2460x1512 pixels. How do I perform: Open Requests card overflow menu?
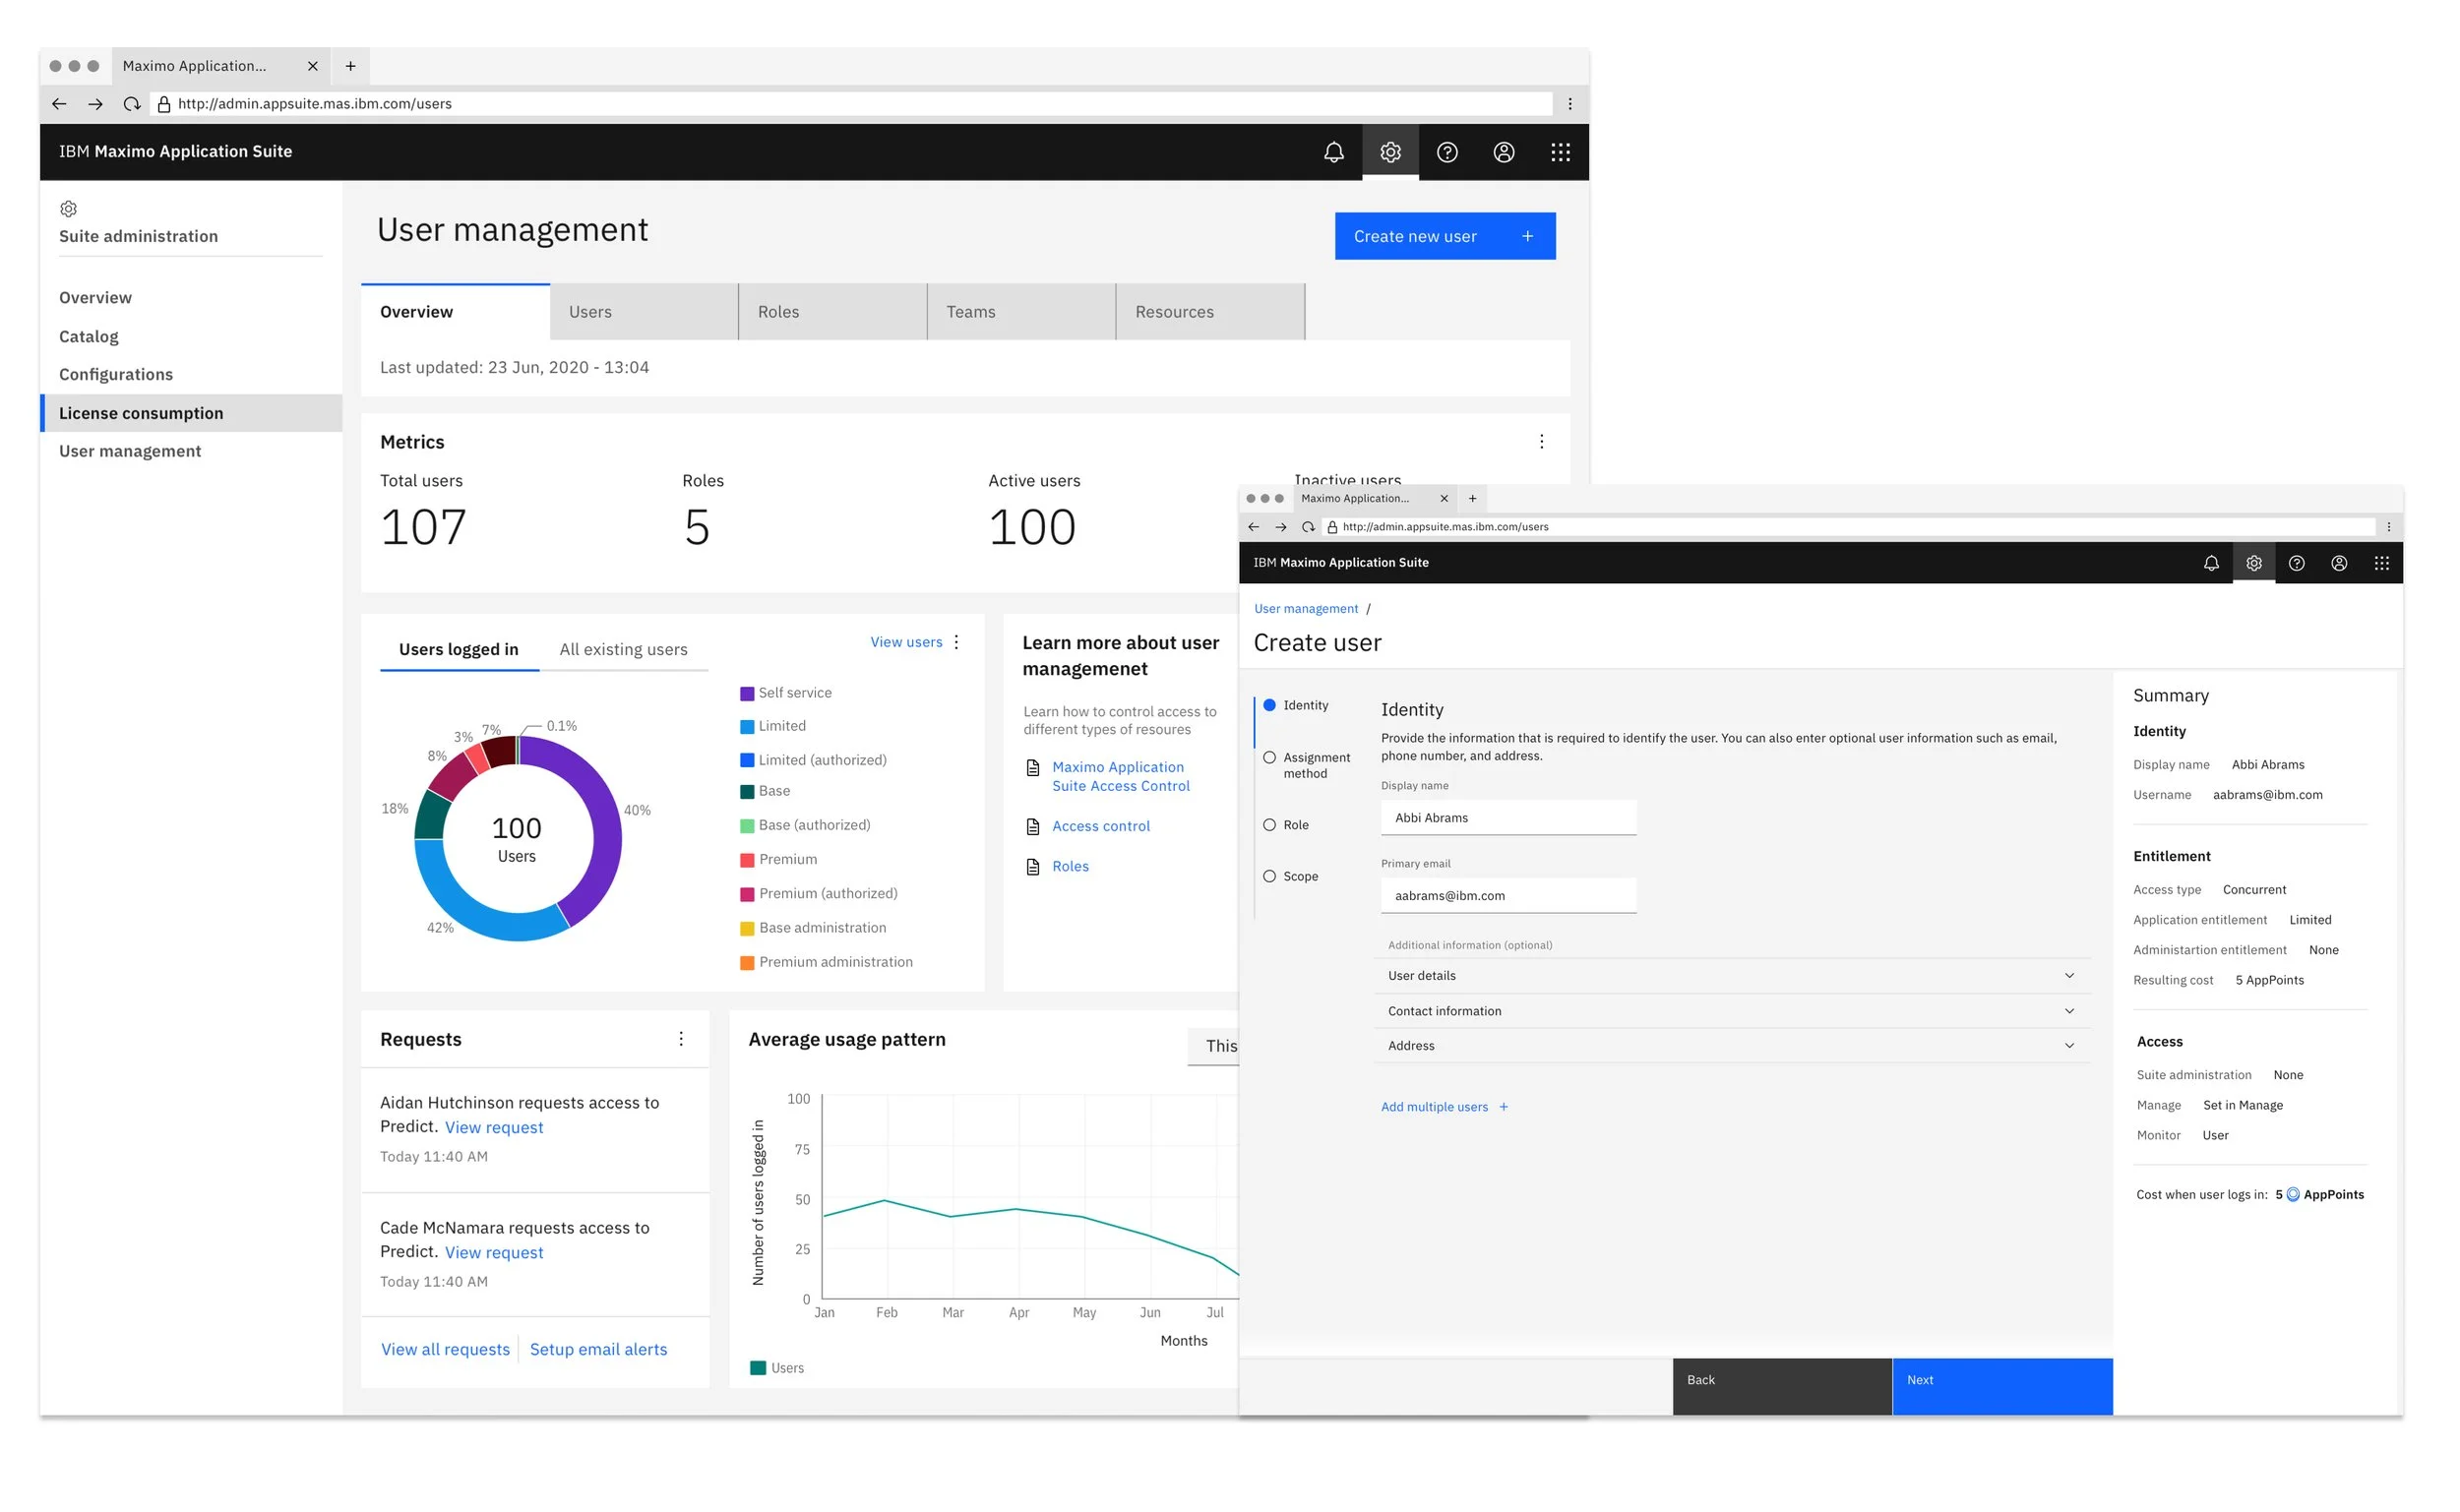681,1039
